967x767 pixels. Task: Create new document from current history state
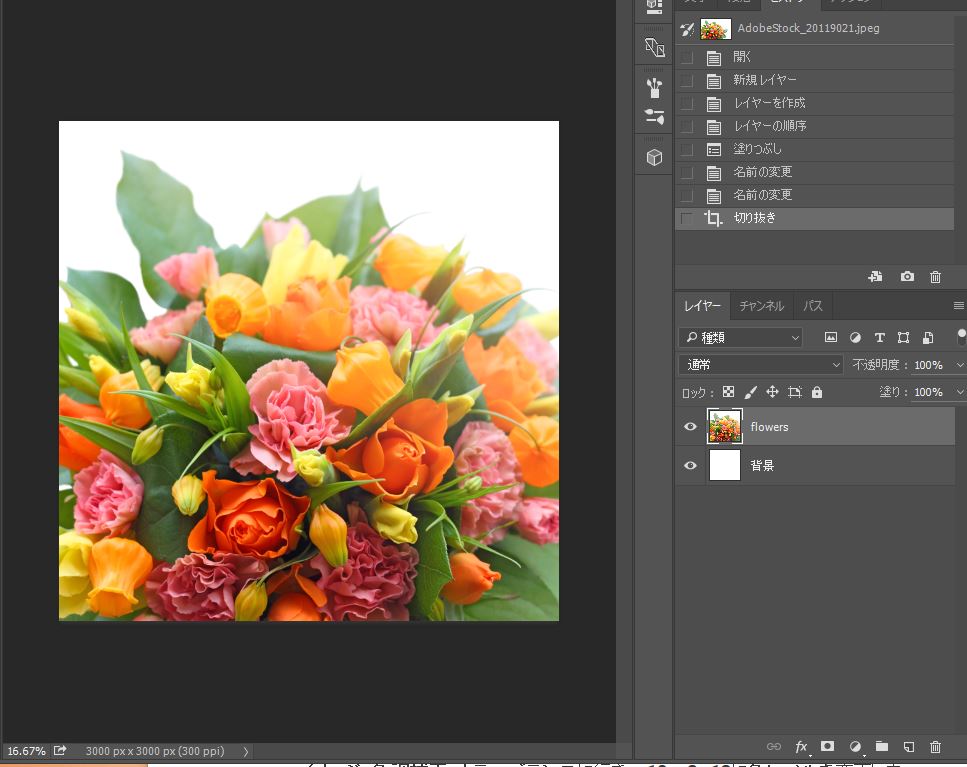pos(875,277)
